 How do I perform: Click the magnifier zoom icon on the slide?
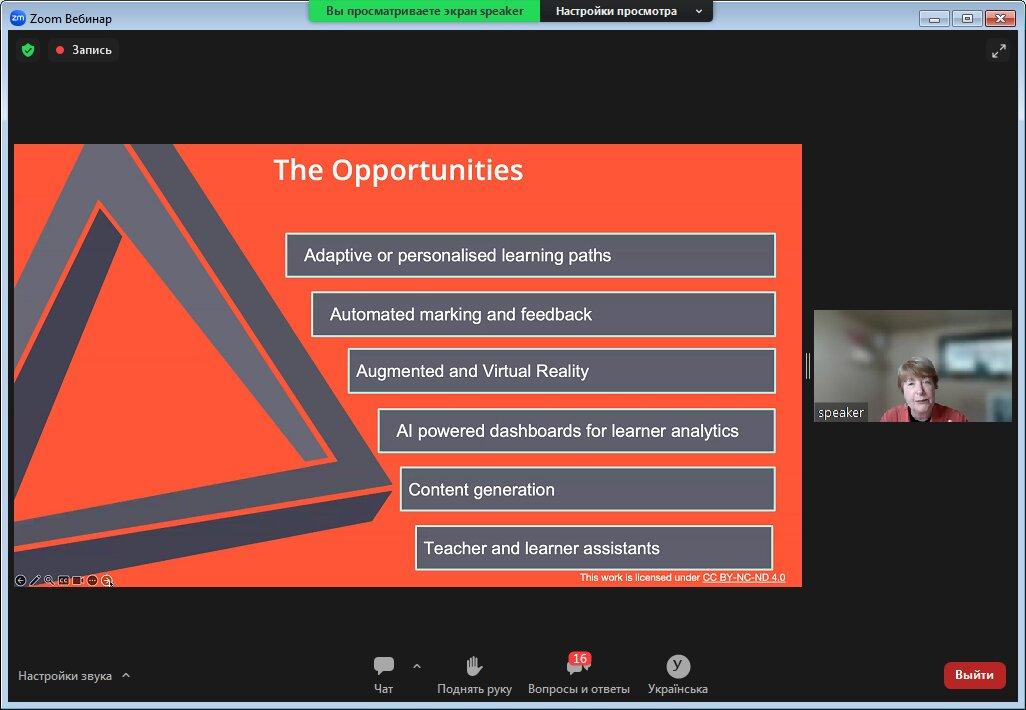(x=49, y=580)
